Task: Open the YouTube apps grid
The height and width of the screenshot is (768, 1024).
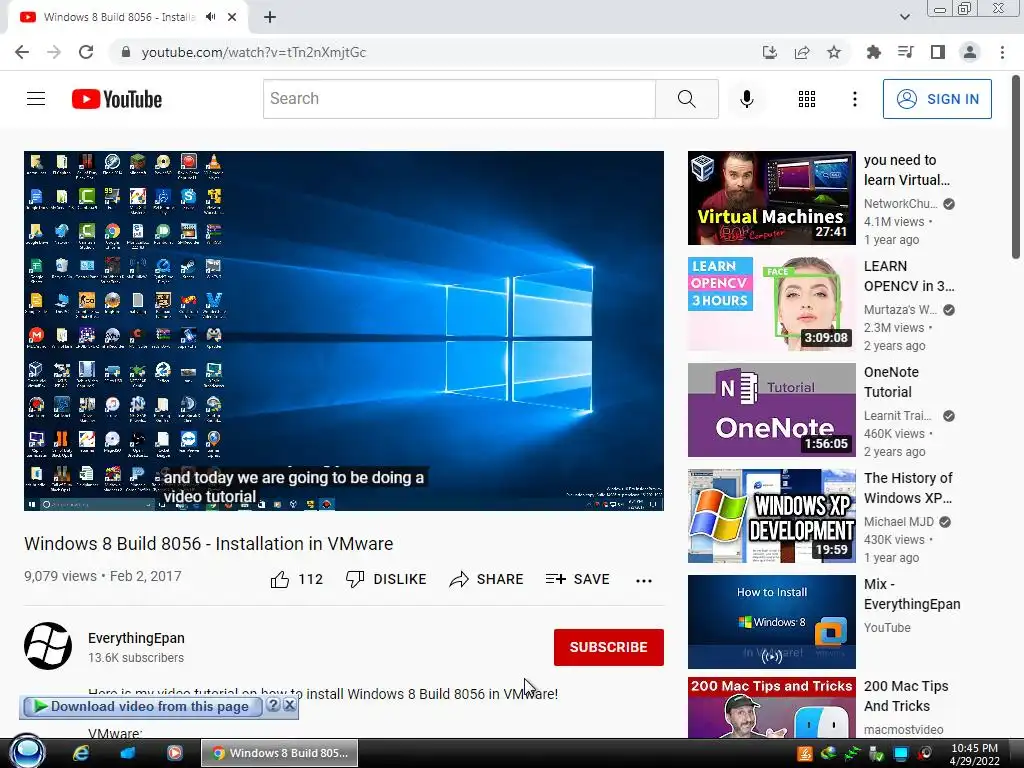Action: point(807,99)
